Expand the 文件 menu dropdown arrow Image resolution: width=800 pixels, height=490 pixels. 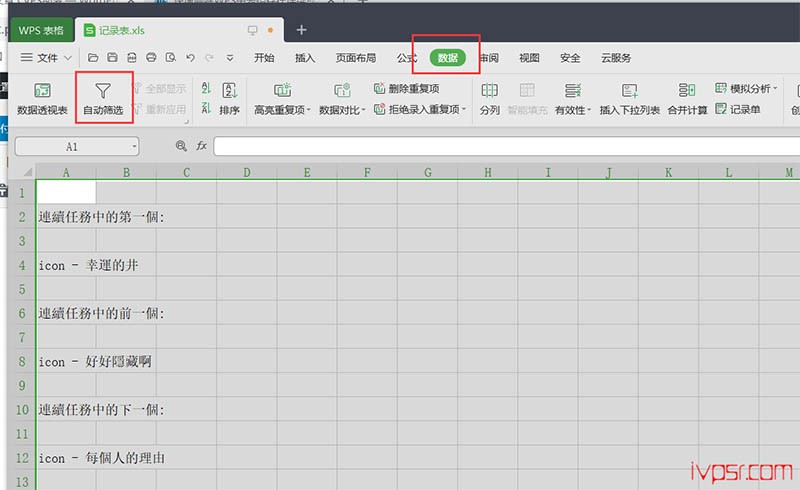(68, 58)
